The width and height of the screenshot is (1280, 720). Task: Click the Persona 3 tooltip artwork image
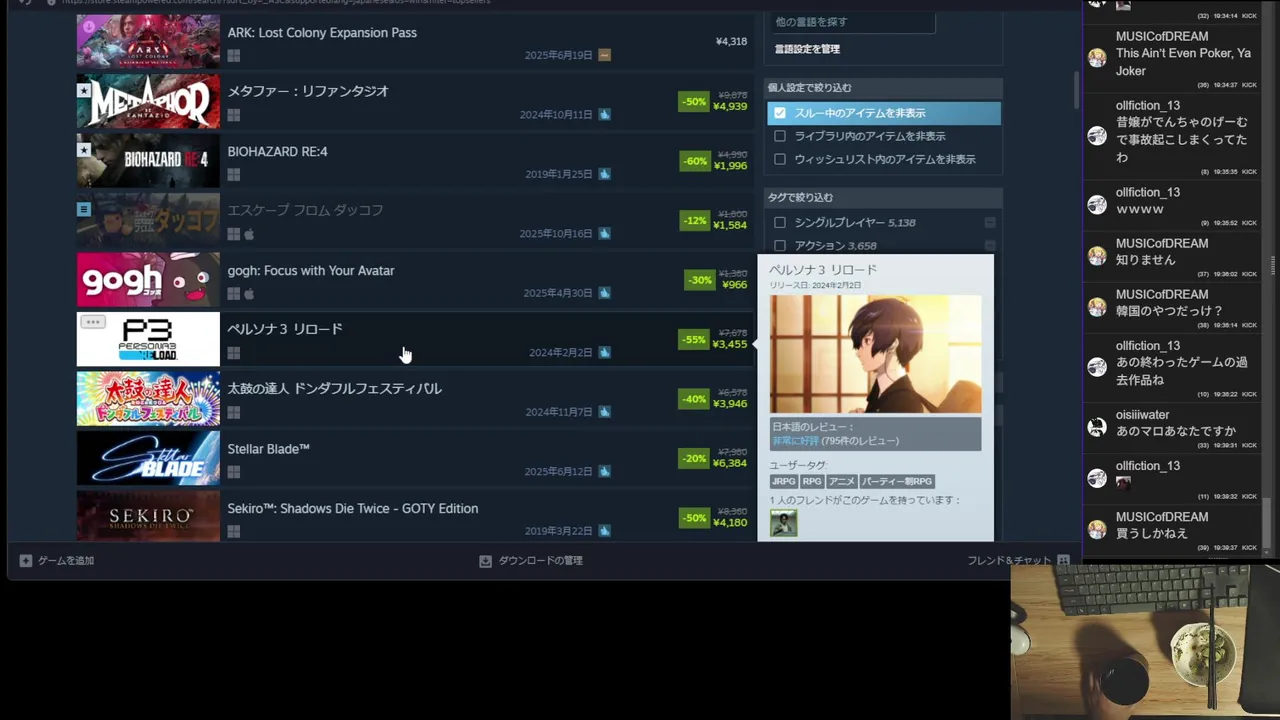(875, 354)
